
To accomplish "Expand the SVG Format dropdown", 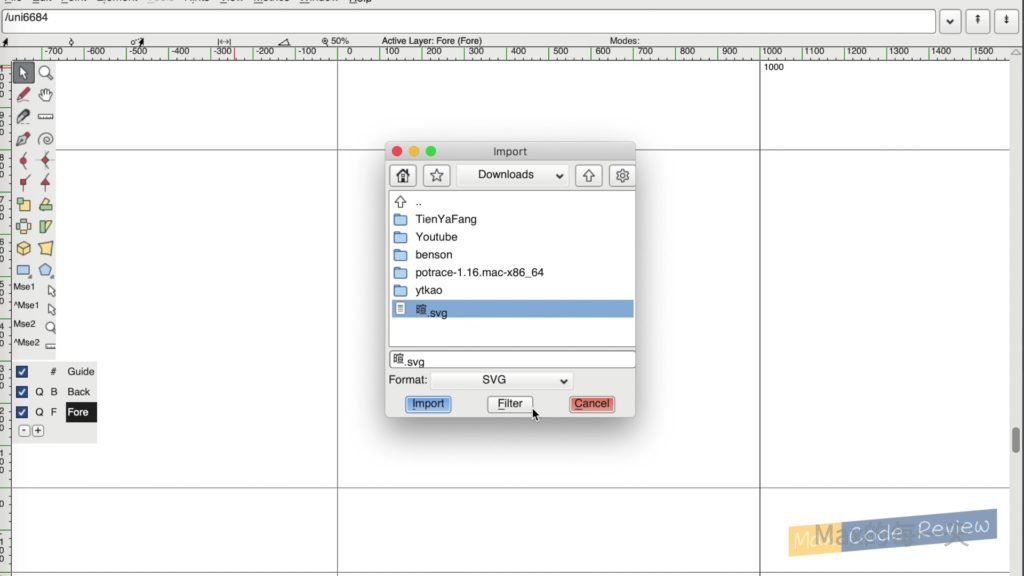I will pyautogui.click(x=501, y=381).
